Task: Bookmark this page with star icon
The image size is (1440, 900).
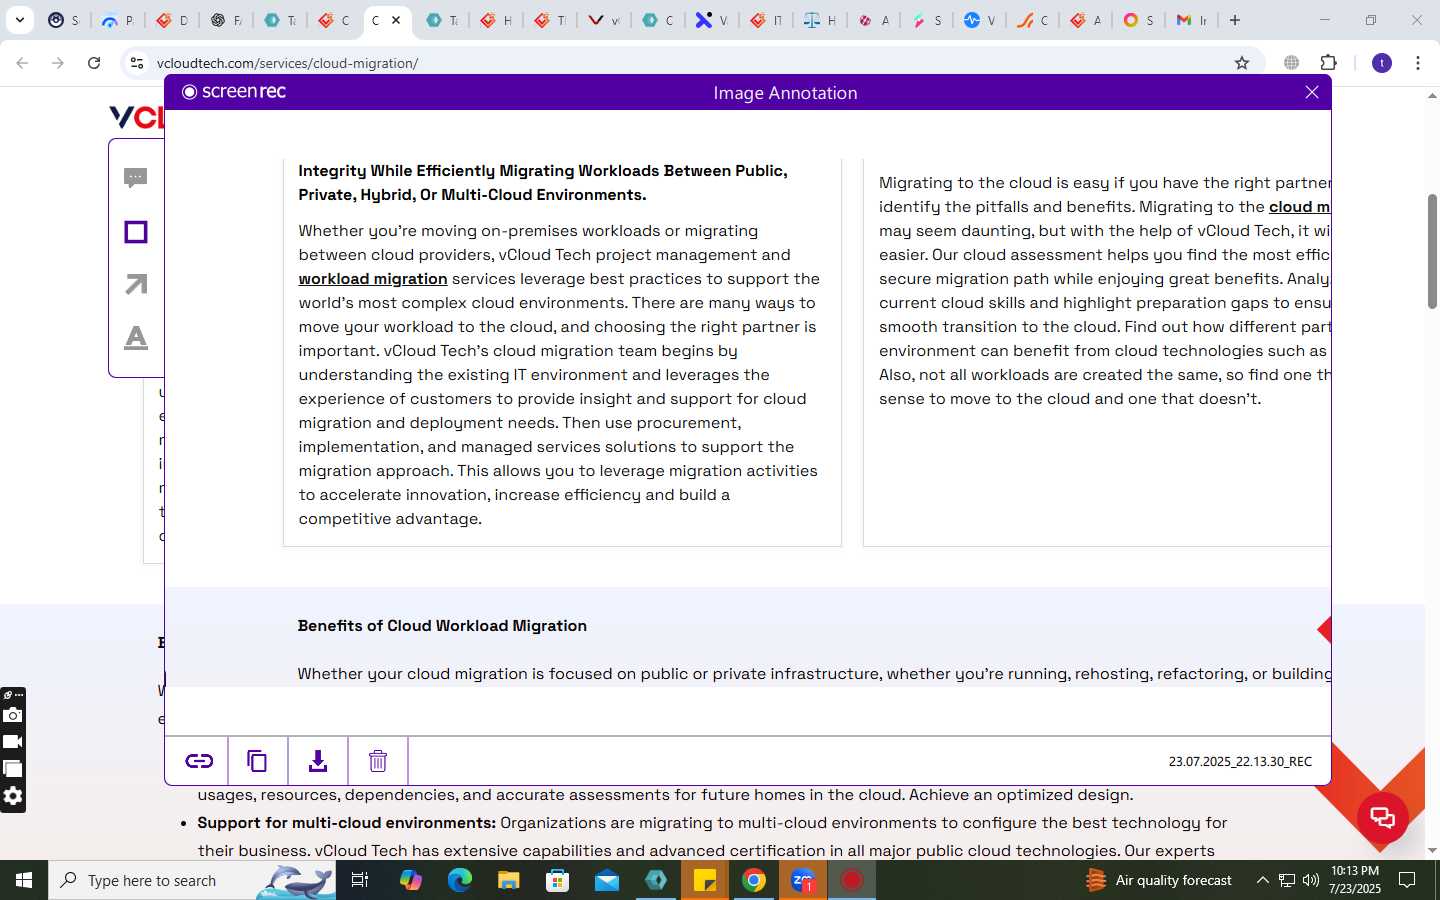Action: tap(1242, 63)
